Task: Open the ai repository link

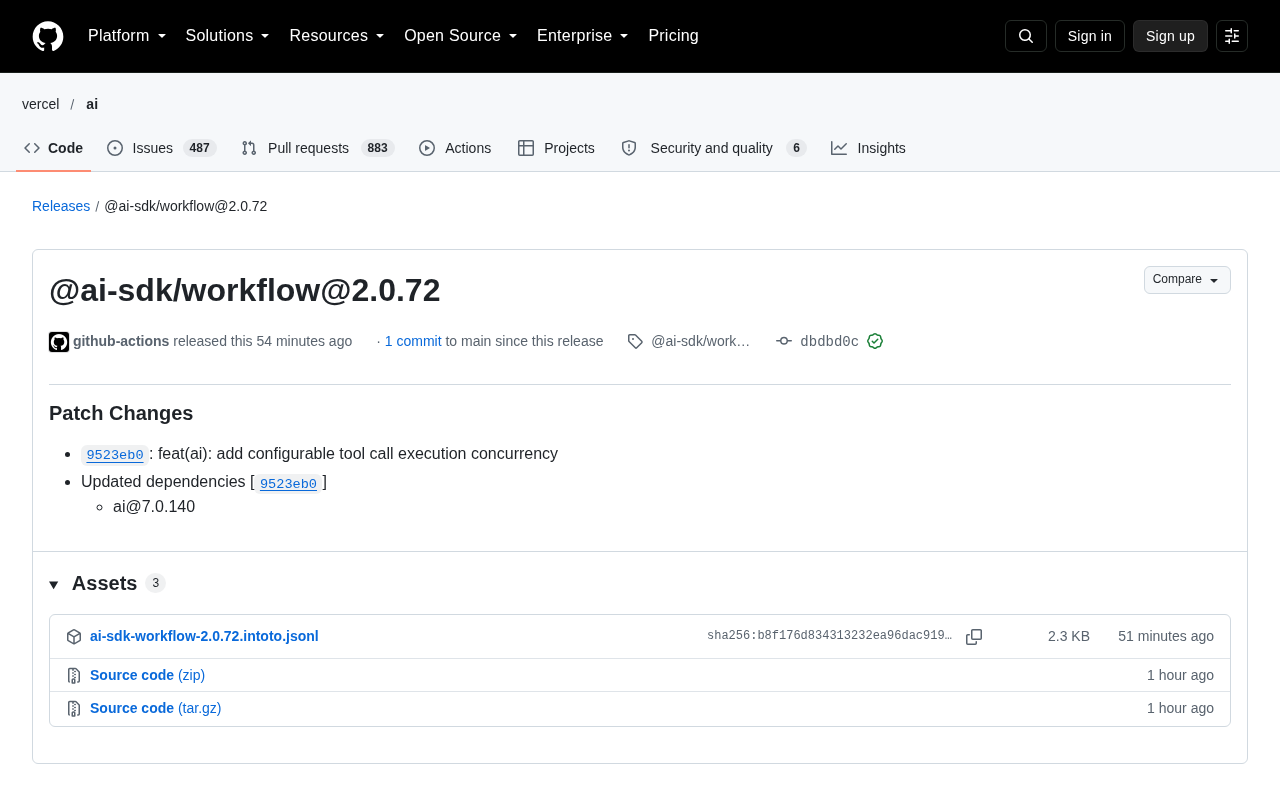Action: [92, 104]
